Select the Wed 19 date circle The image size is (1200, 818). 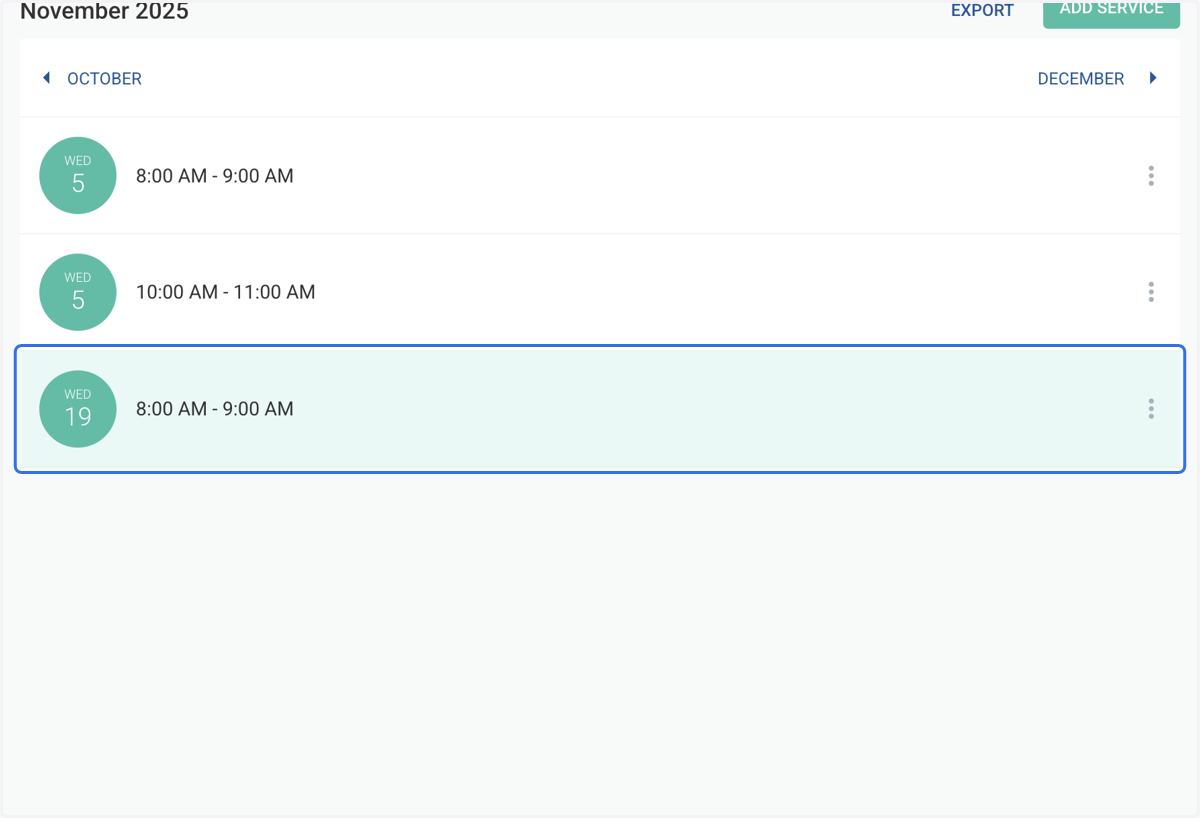(x=78, y=409)
